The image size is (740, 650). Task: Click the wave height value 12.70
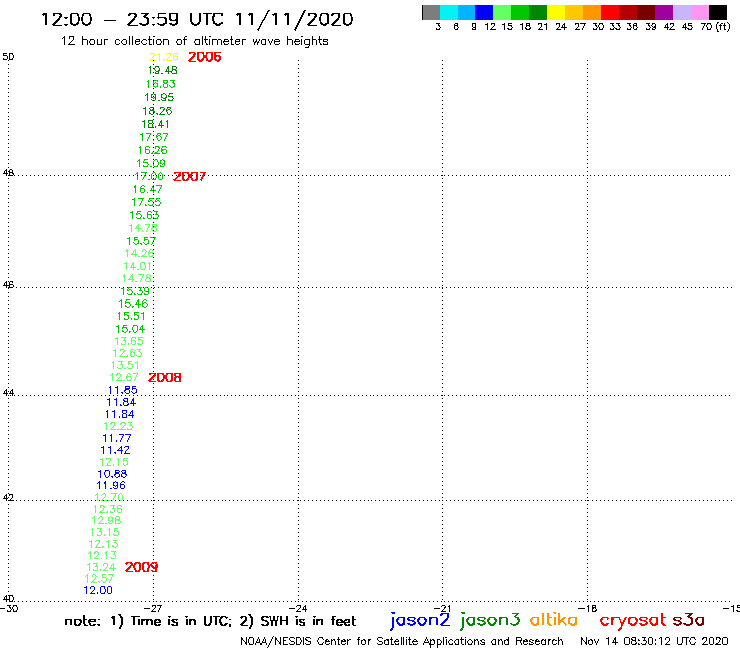pyautogui.click(x=109, y=497)
